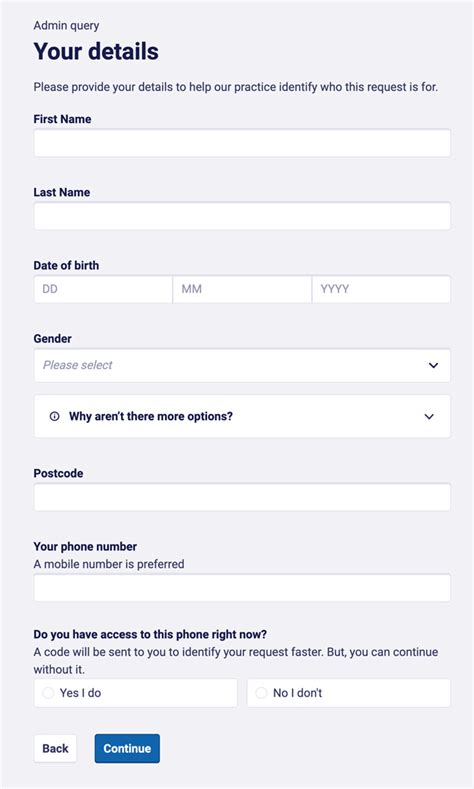Click the Continue button
The width and height of the screenshot is (474, 789).
[x=127, y=748]
